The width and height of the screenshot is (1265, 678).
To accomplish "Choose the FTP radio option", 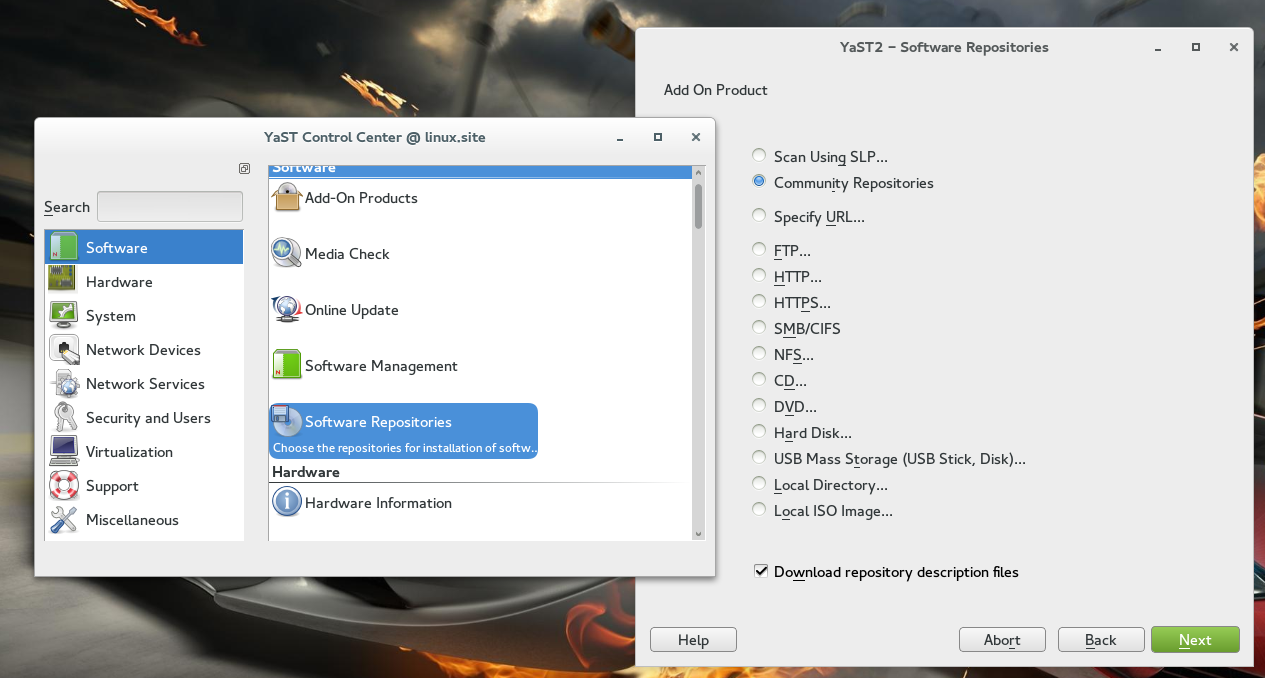I will pyautogui.click(x=759, y=249).
